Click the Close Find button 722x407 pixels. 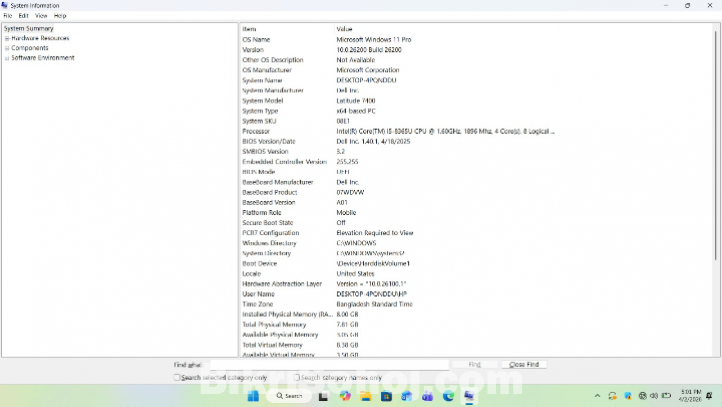click(x=524, y=365)
